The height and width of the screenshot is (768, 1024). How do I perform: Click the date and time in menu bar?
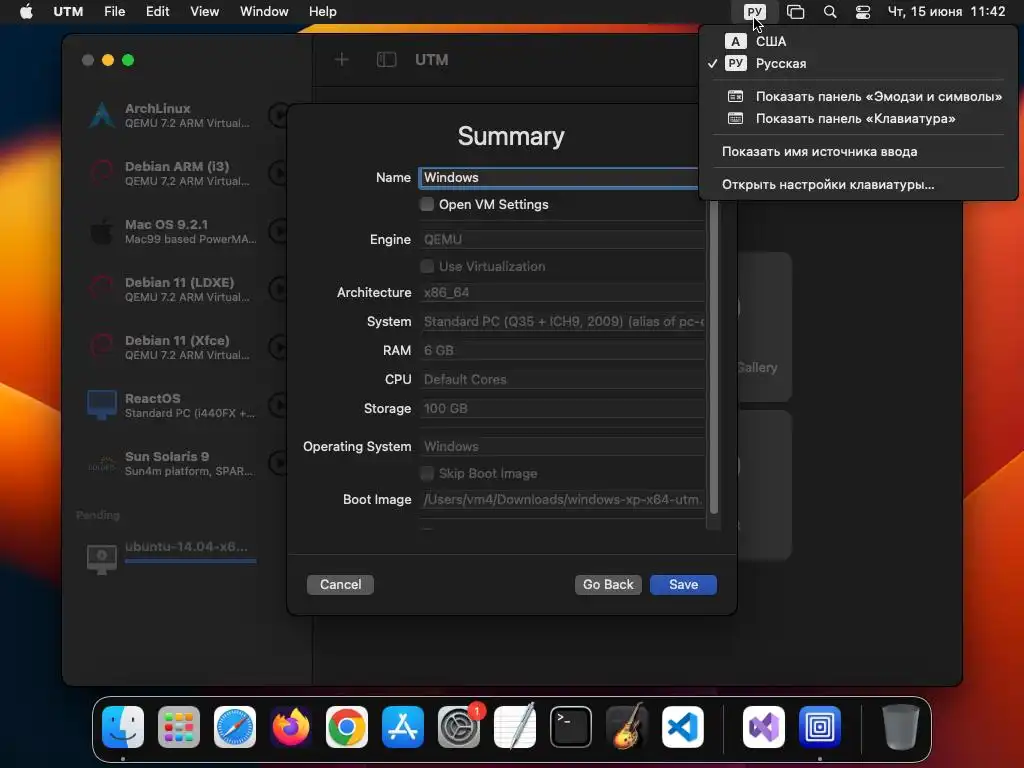[x=946, y=12]
